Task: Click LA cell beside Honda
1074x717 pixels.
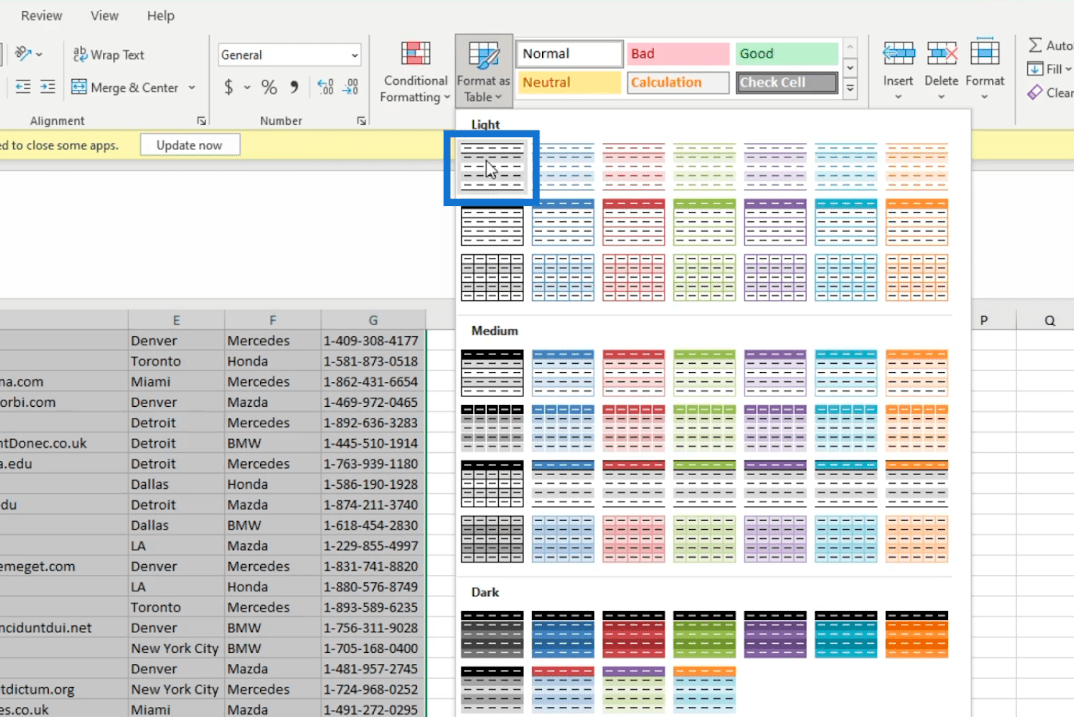Action: 176,587
